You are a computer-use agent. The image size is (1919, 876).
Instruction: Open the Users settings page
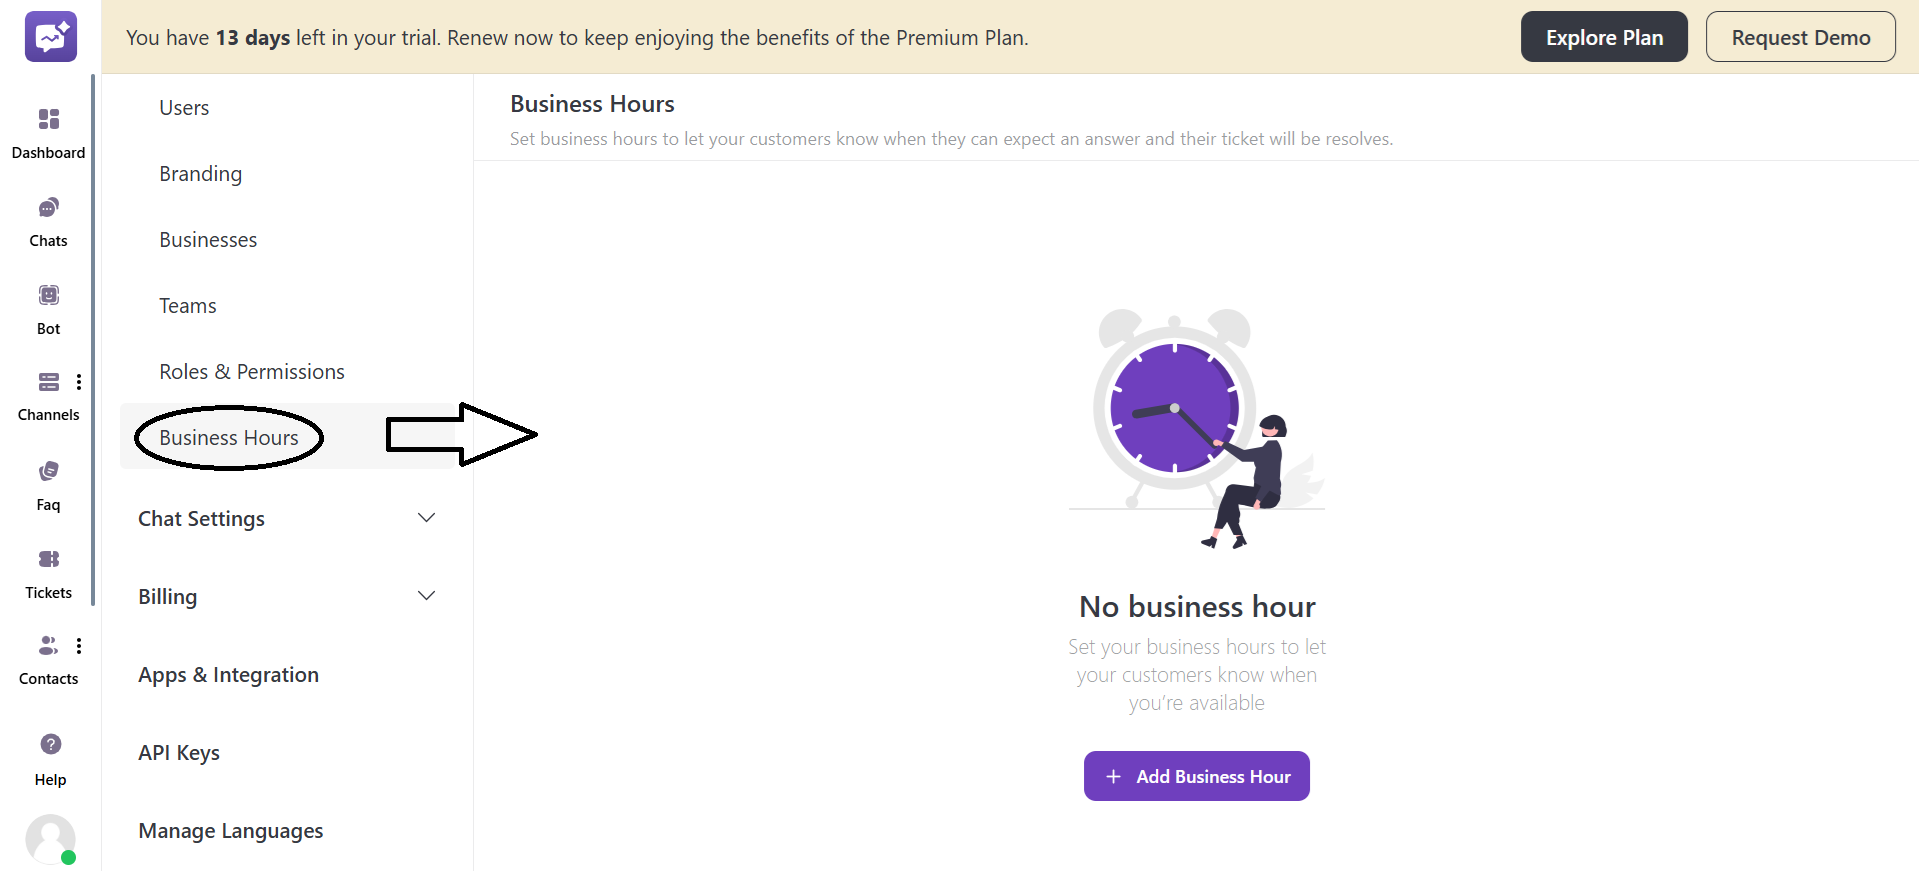coord(184,107)
